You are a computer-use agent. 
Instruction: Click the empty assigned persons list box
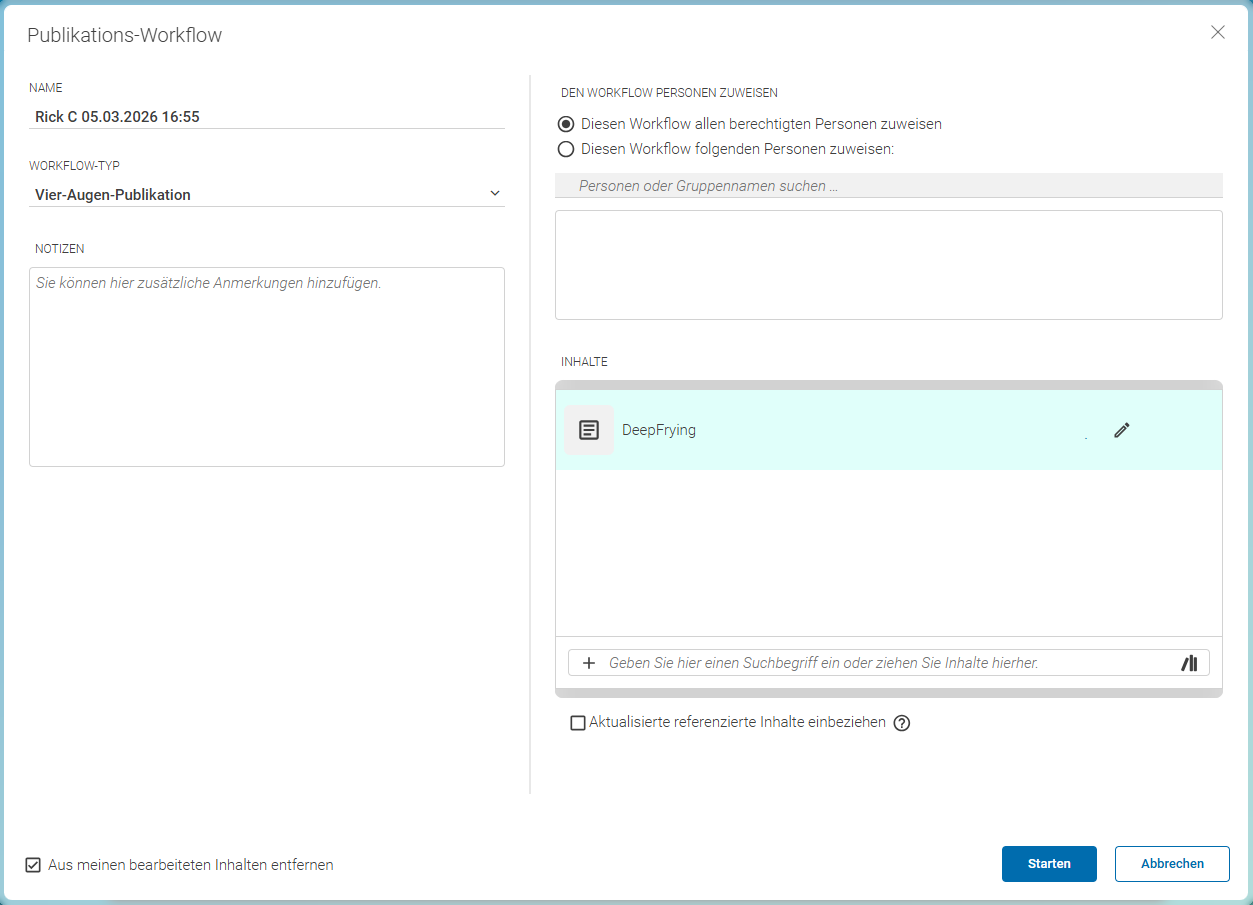point(889,265)
